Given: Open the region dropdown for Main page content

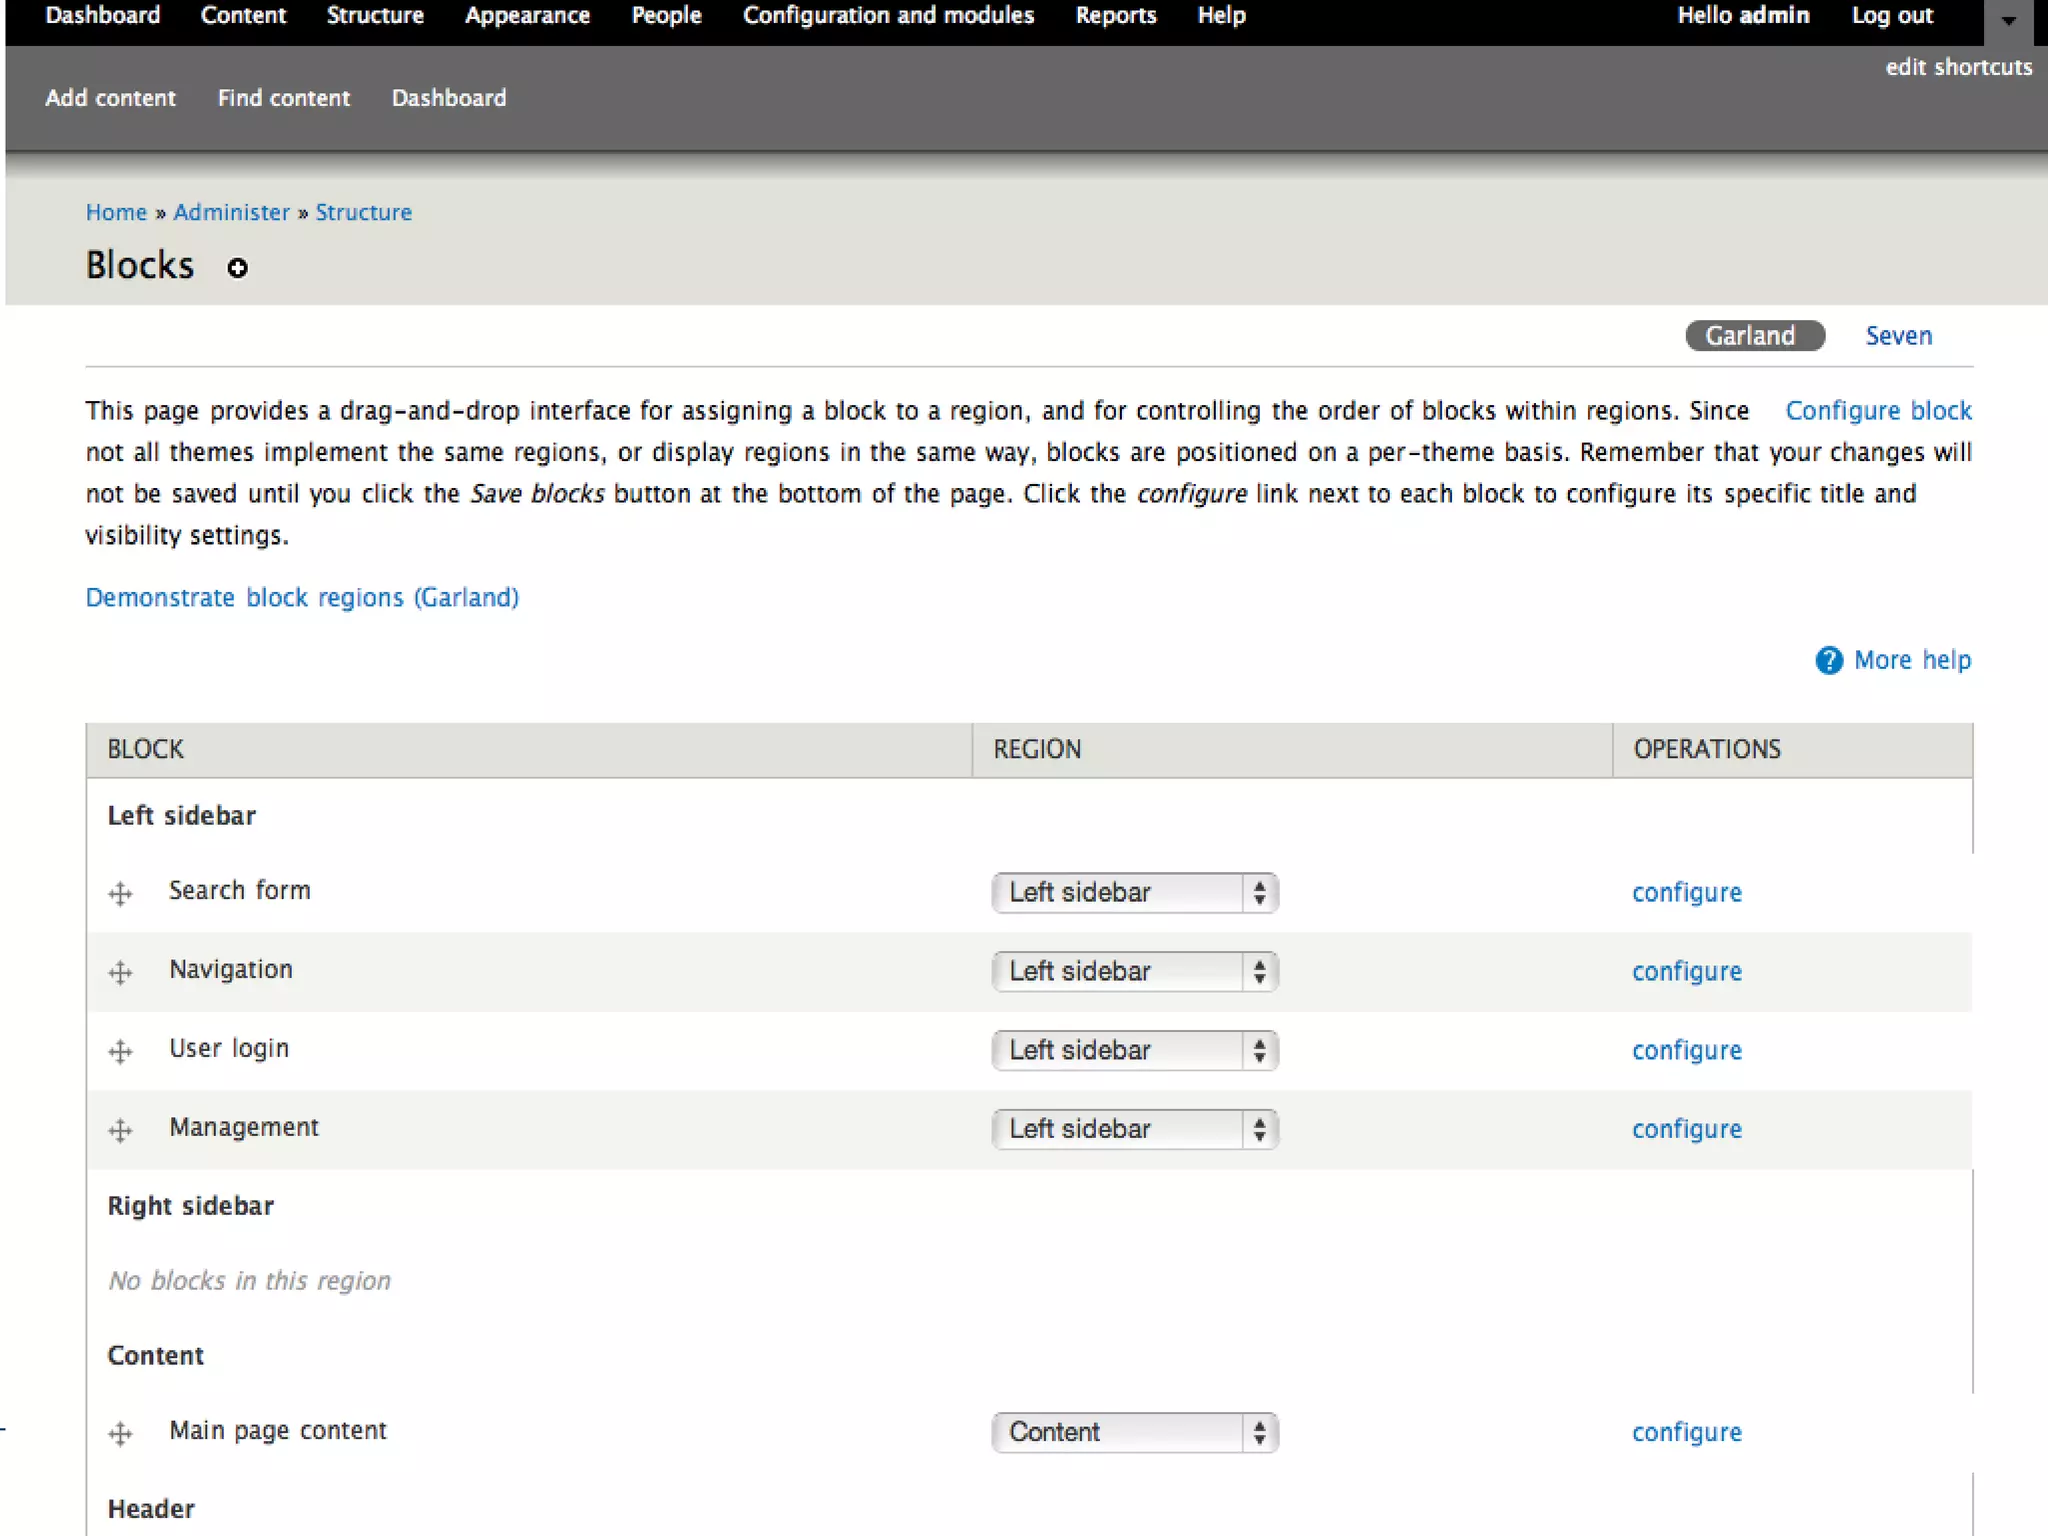Looking at the screenshot, I should [1135, 1432].
